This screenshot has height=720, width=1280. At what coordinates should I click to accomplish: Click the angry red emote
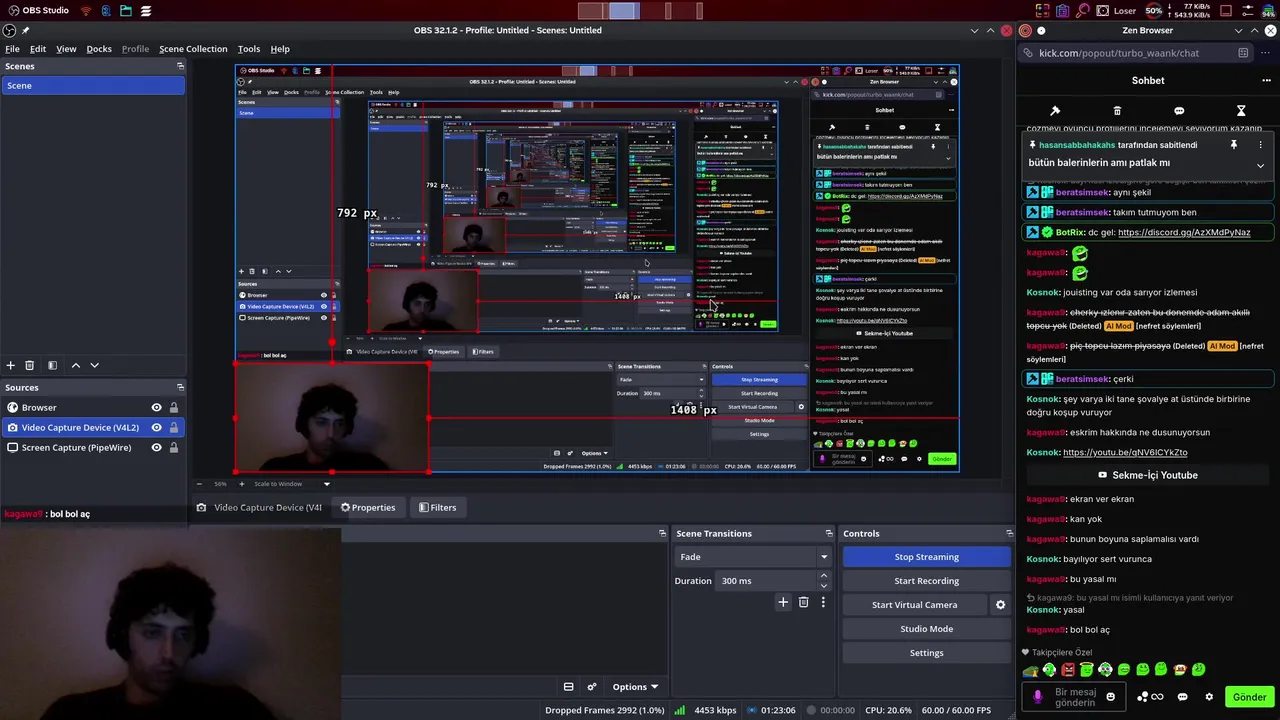coord(1068,670)
